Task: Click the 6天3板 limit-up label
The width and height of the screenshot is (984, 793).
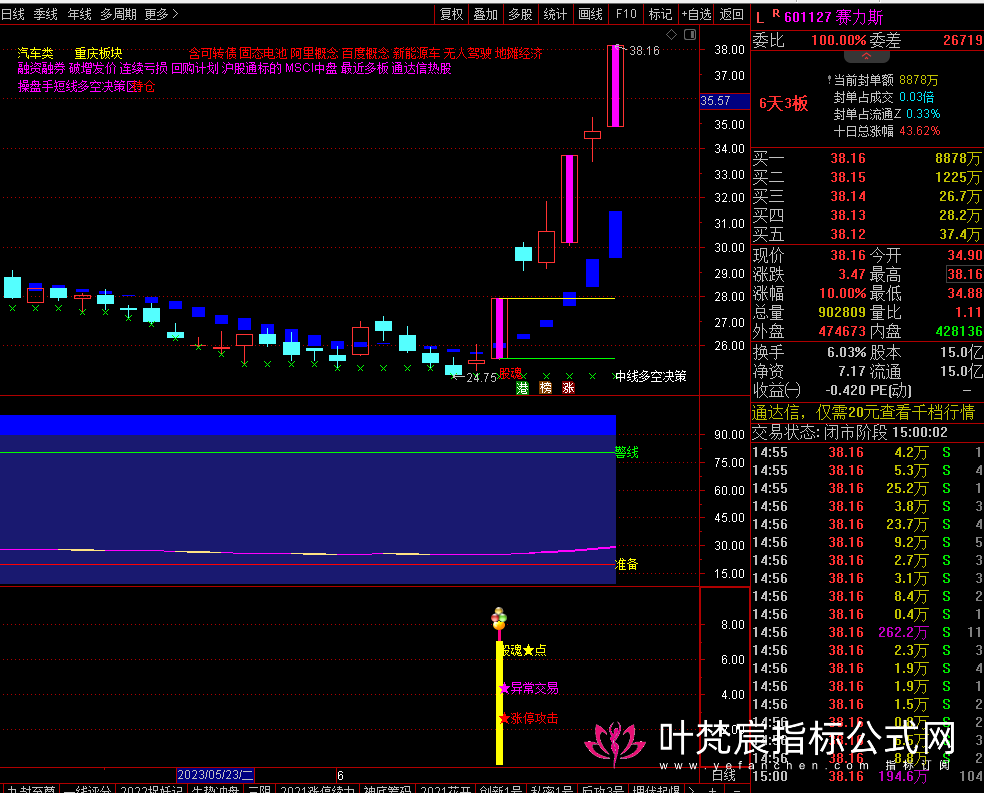Action: [784, 104]
